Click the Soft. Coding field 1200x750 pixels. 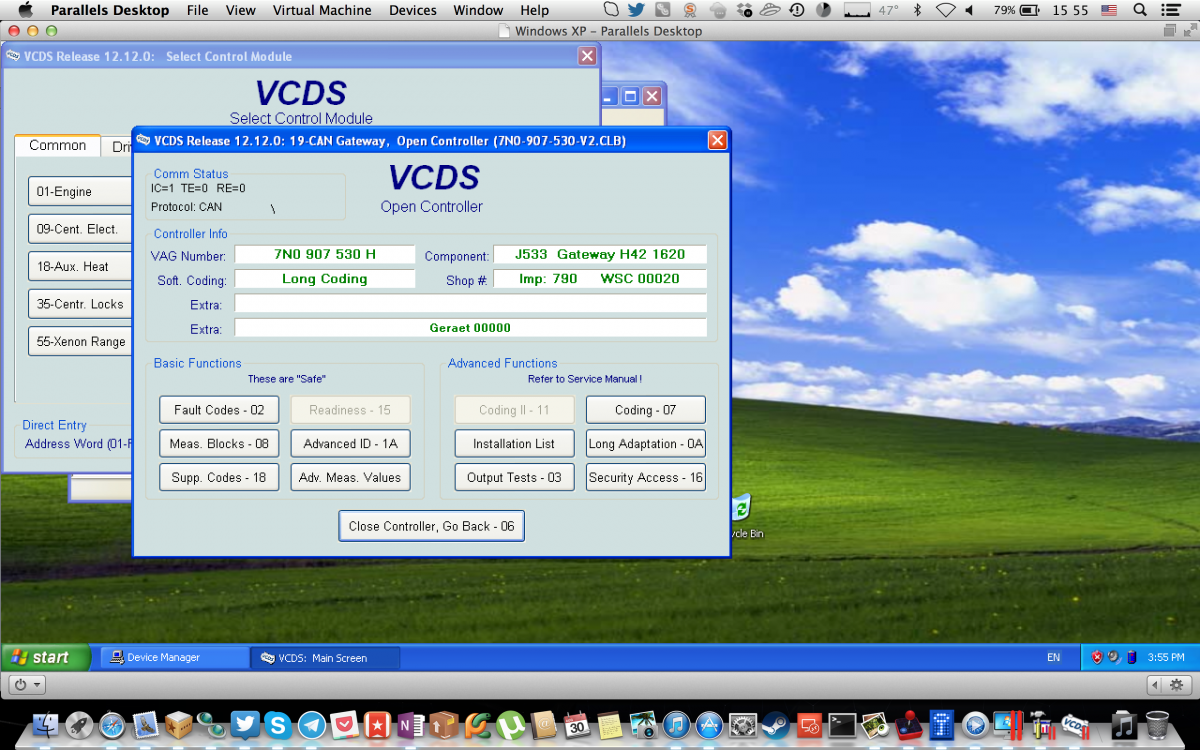[325, 279]
